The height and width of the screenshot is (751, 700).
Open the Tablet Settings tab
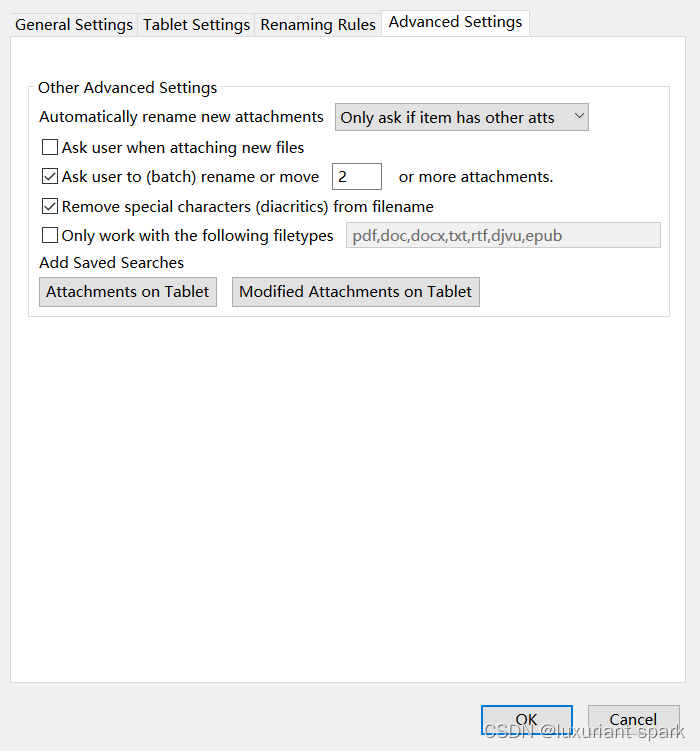pos(196,24)
